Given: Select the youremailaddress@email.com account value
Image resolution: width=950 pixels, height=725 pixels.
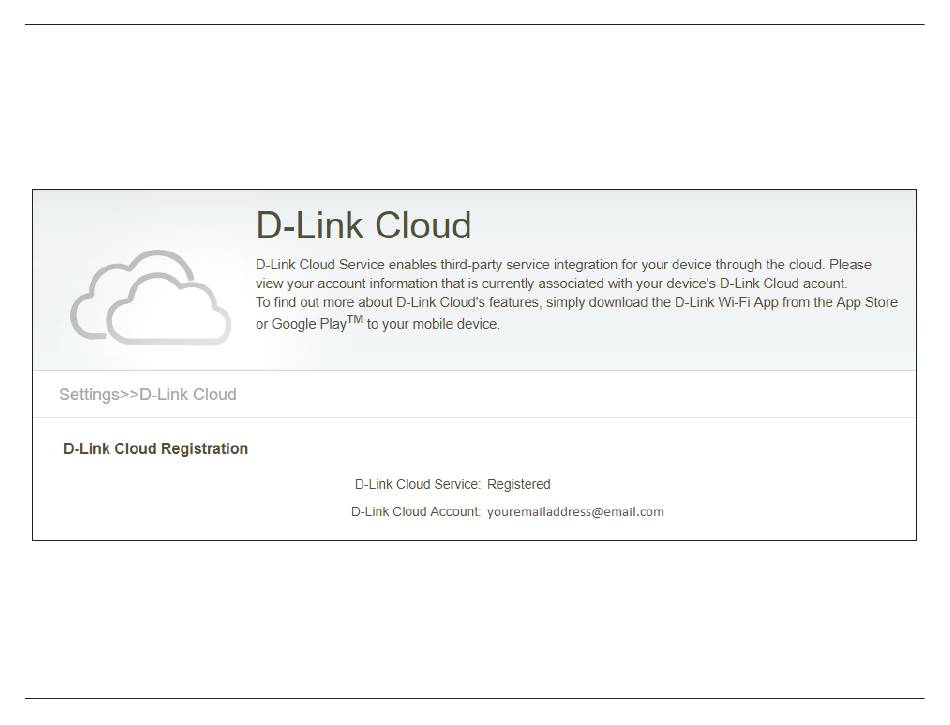Looking at the screenshot, I should (575, 512).
